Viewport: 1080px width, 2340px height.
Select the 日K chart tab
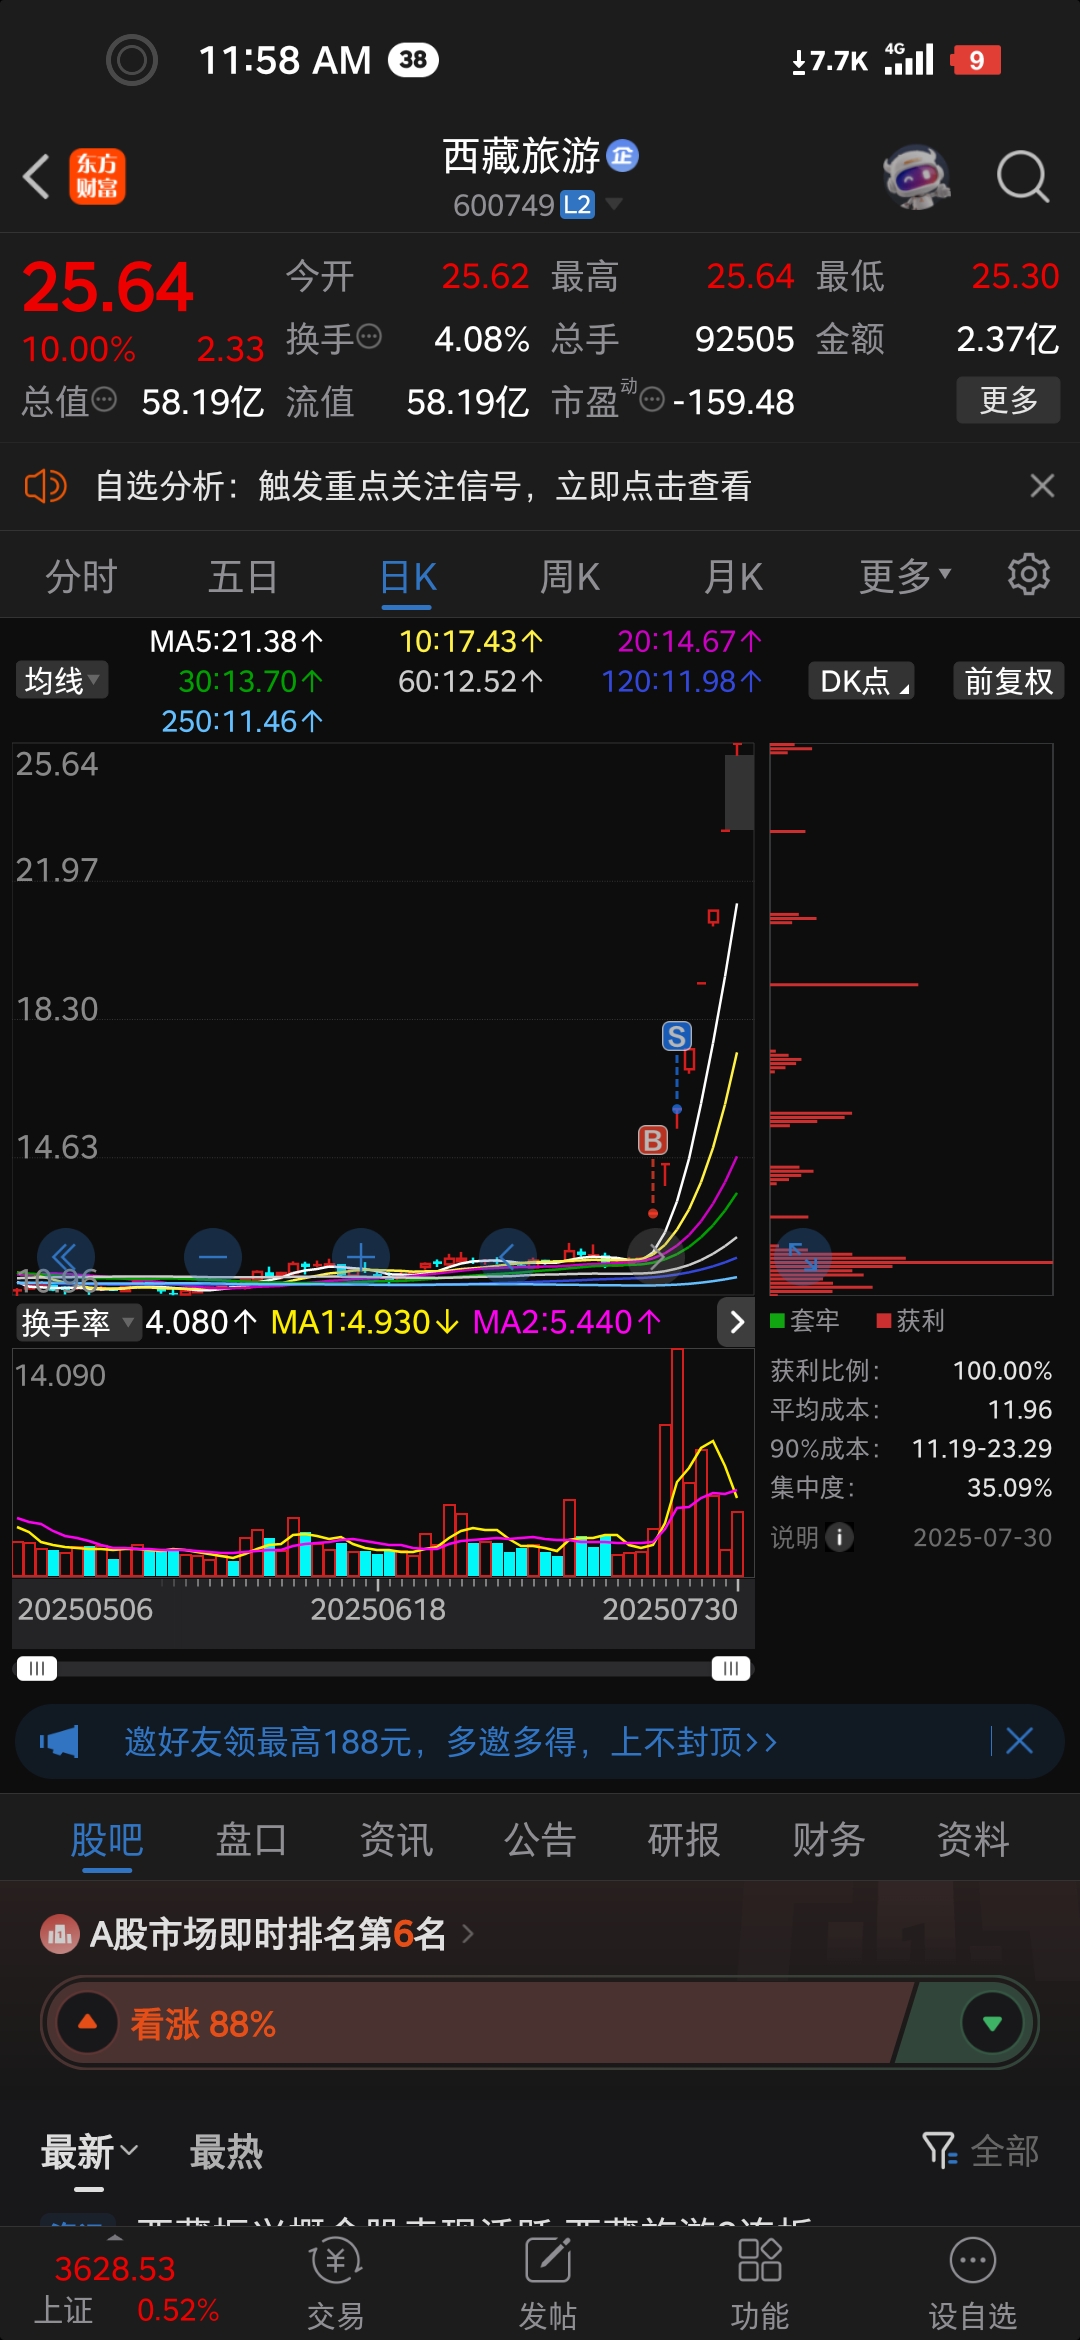(x=408, y=577)
